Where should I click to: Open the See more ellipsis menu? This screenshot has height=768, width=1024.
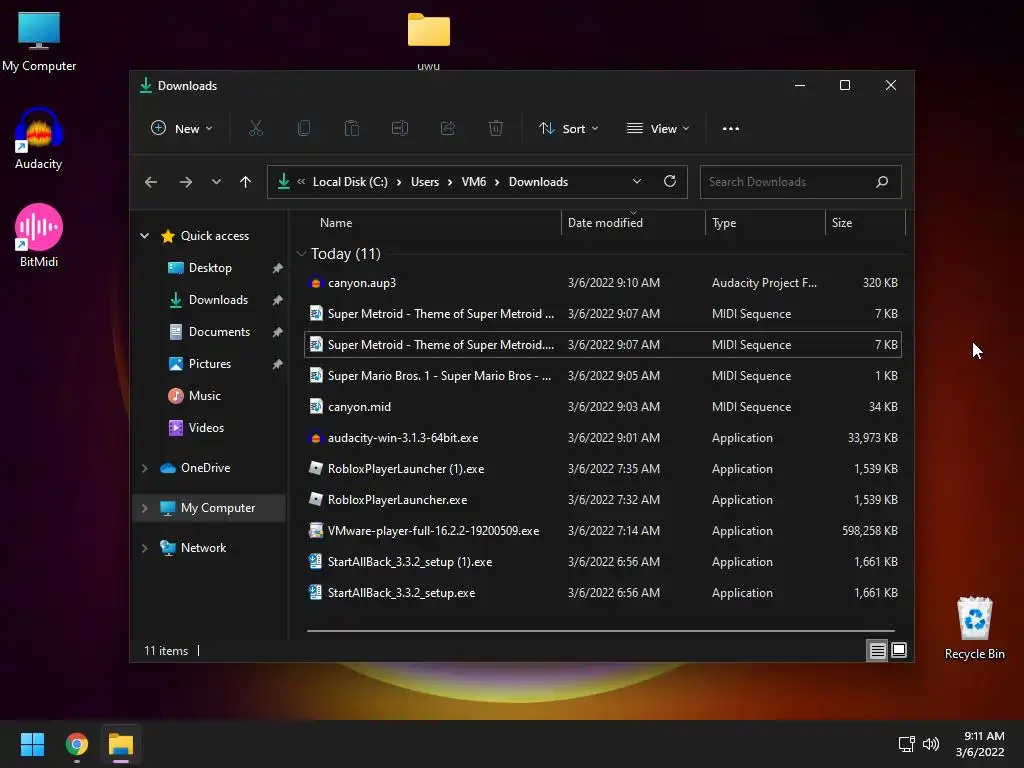point(731,129)
